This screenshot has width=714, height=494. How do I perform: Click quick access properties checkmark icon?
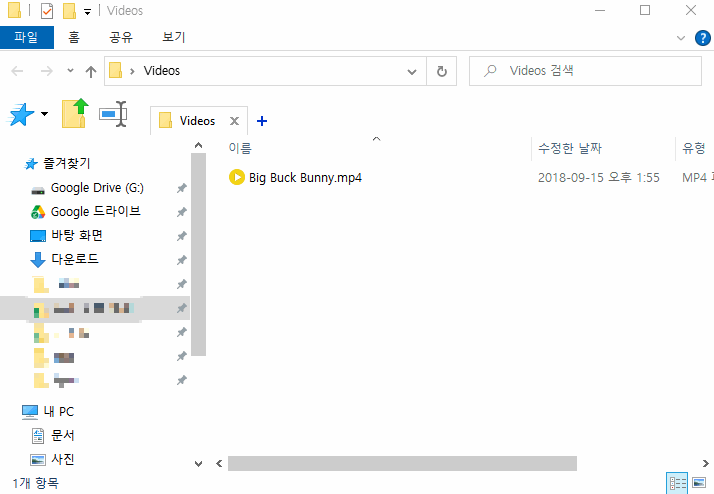47,11
